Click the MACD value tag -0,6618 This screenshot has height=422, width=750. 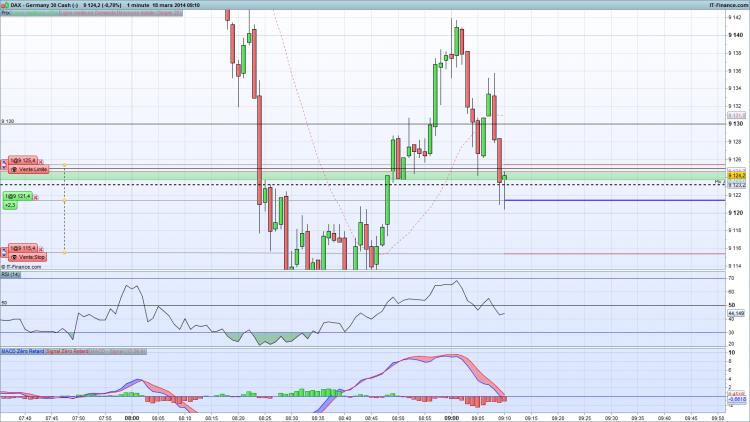point(737,399)
